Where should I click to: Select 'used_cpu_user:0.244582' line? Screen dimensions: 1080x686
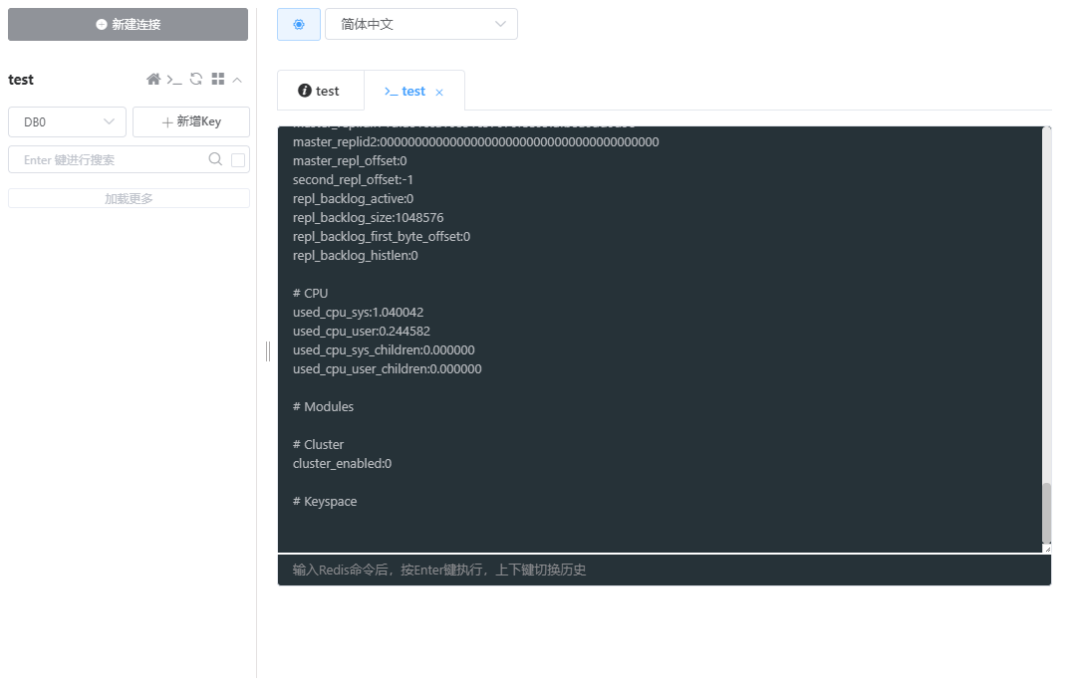tap(362, 331)
